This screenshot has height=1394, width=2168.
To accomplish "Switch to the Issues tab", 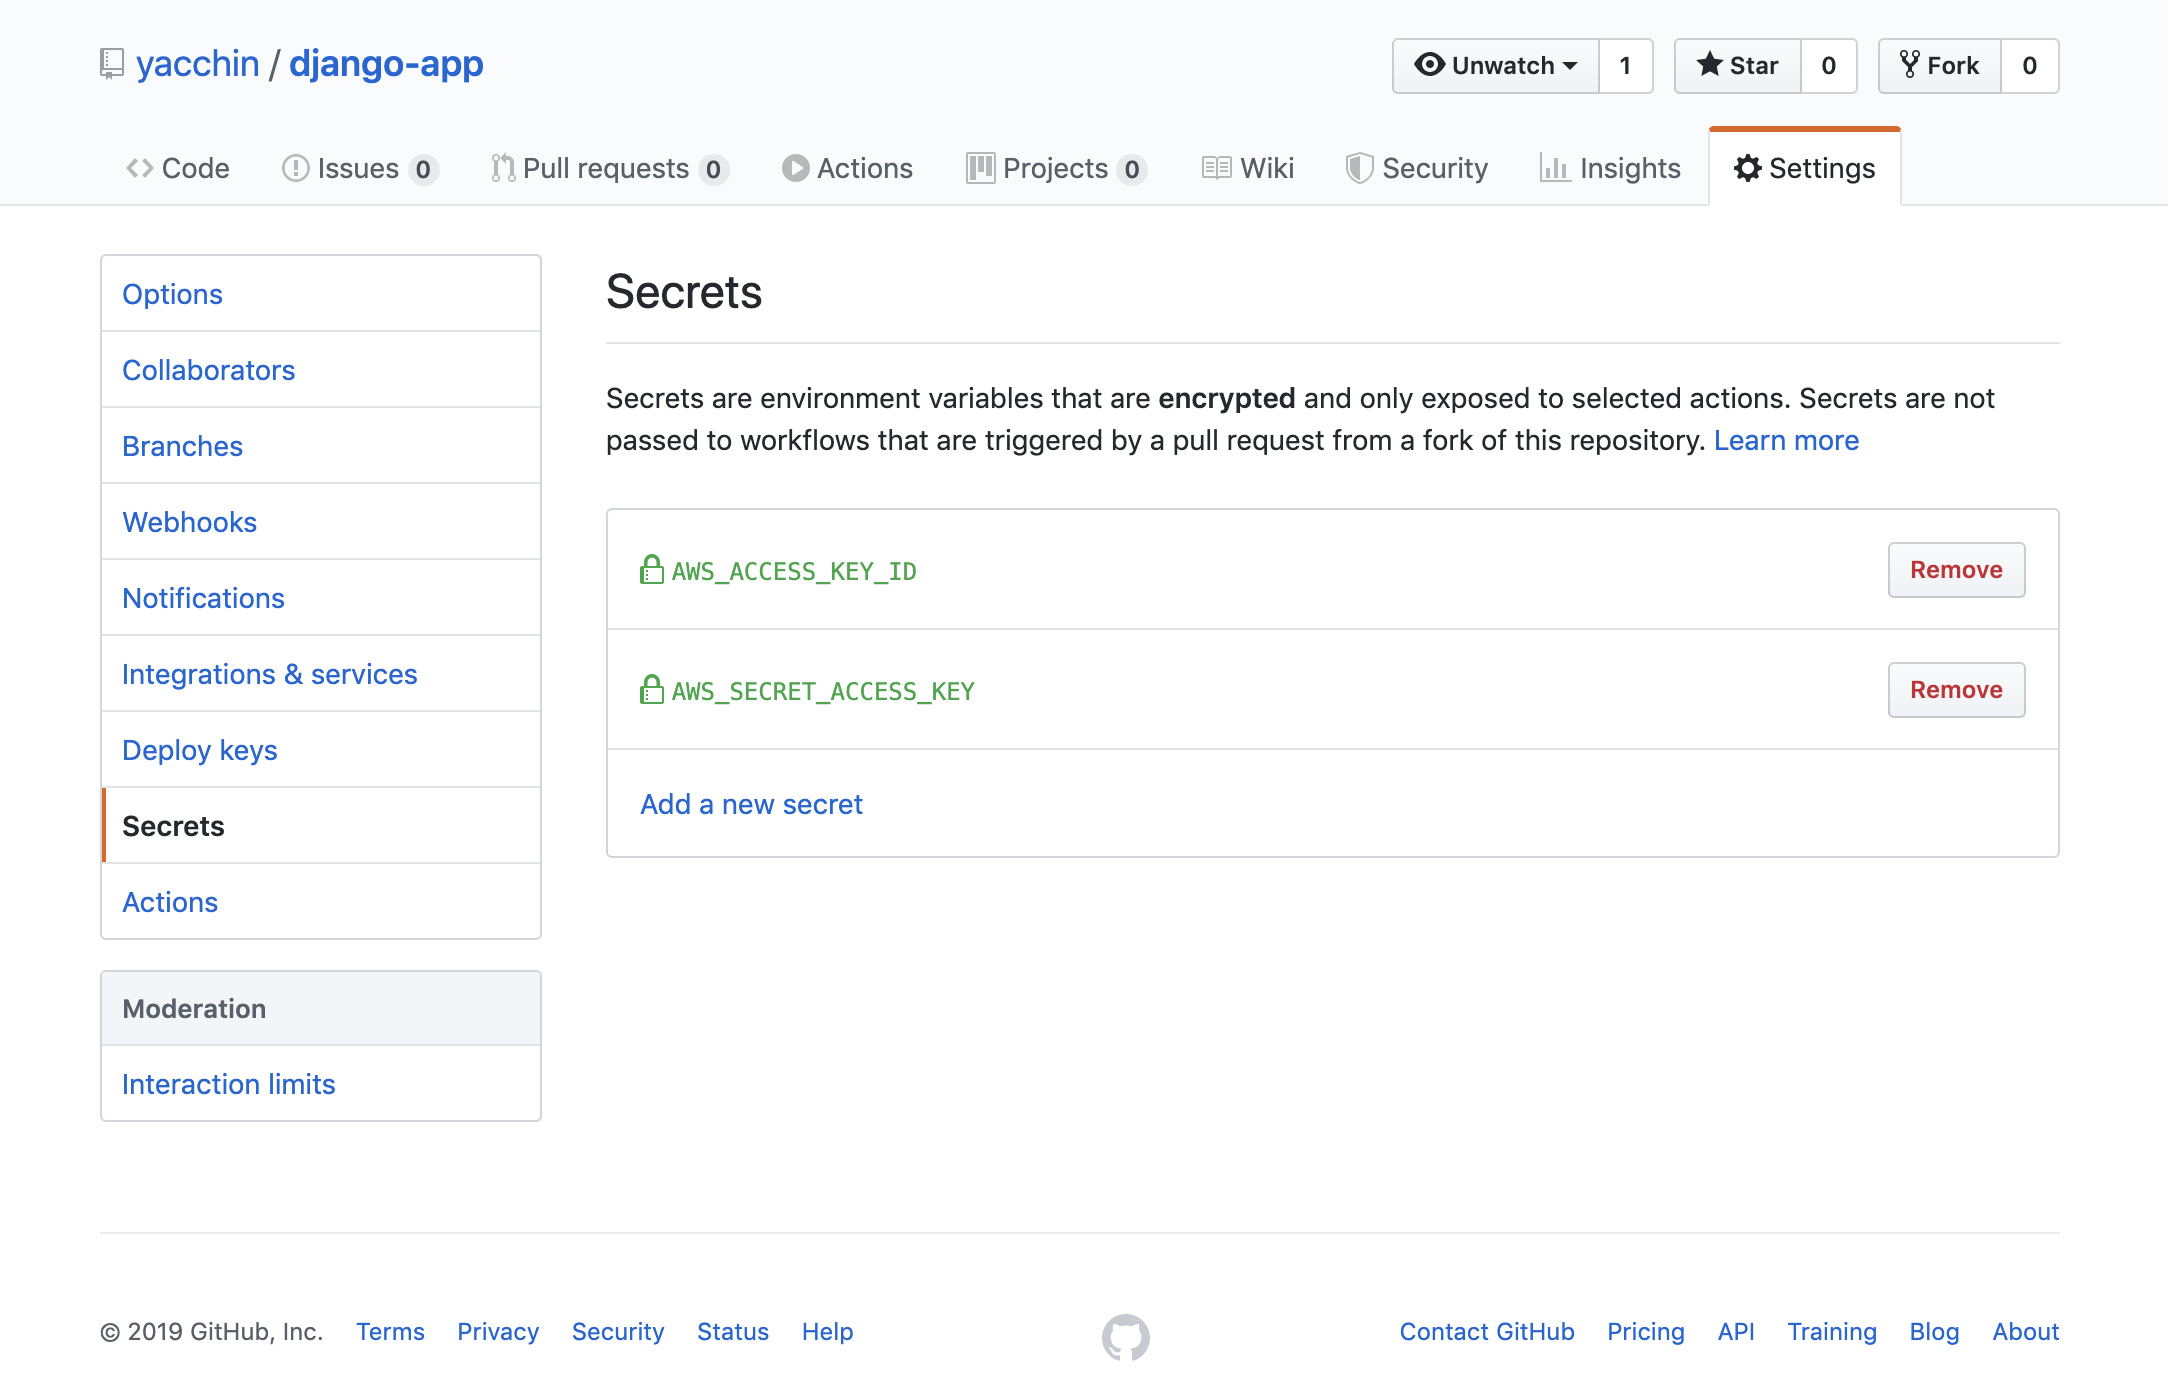I will click(x=360, y=168).
